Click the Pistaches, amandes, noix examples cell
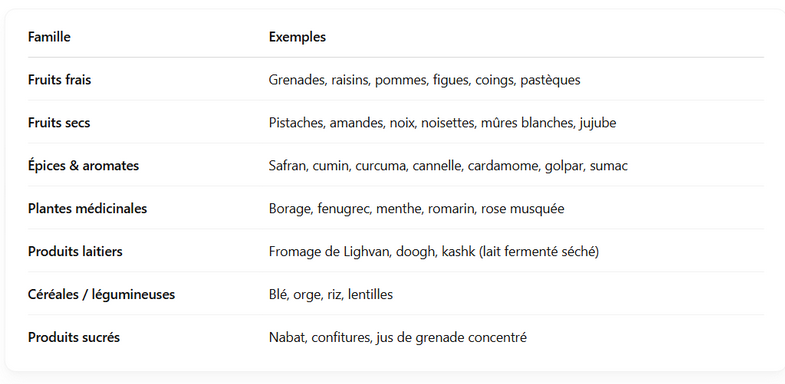Screen dimensions: 785x384 click(x=443, y=123)
